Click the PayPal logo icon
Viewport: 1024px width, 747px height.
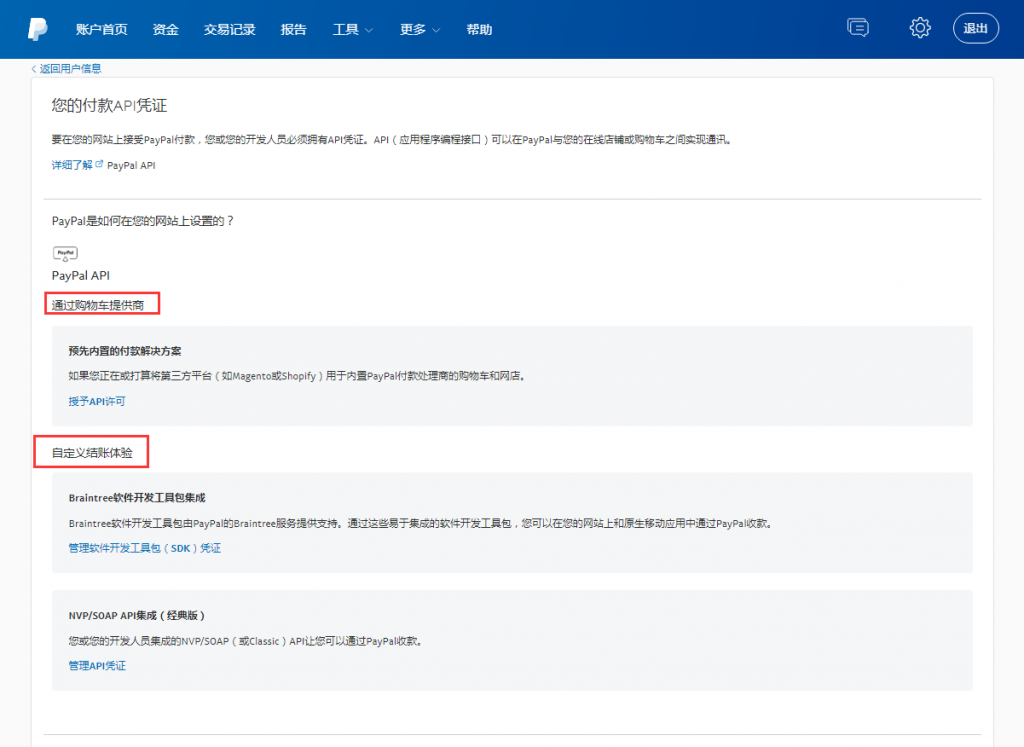(x=38, y=29)
